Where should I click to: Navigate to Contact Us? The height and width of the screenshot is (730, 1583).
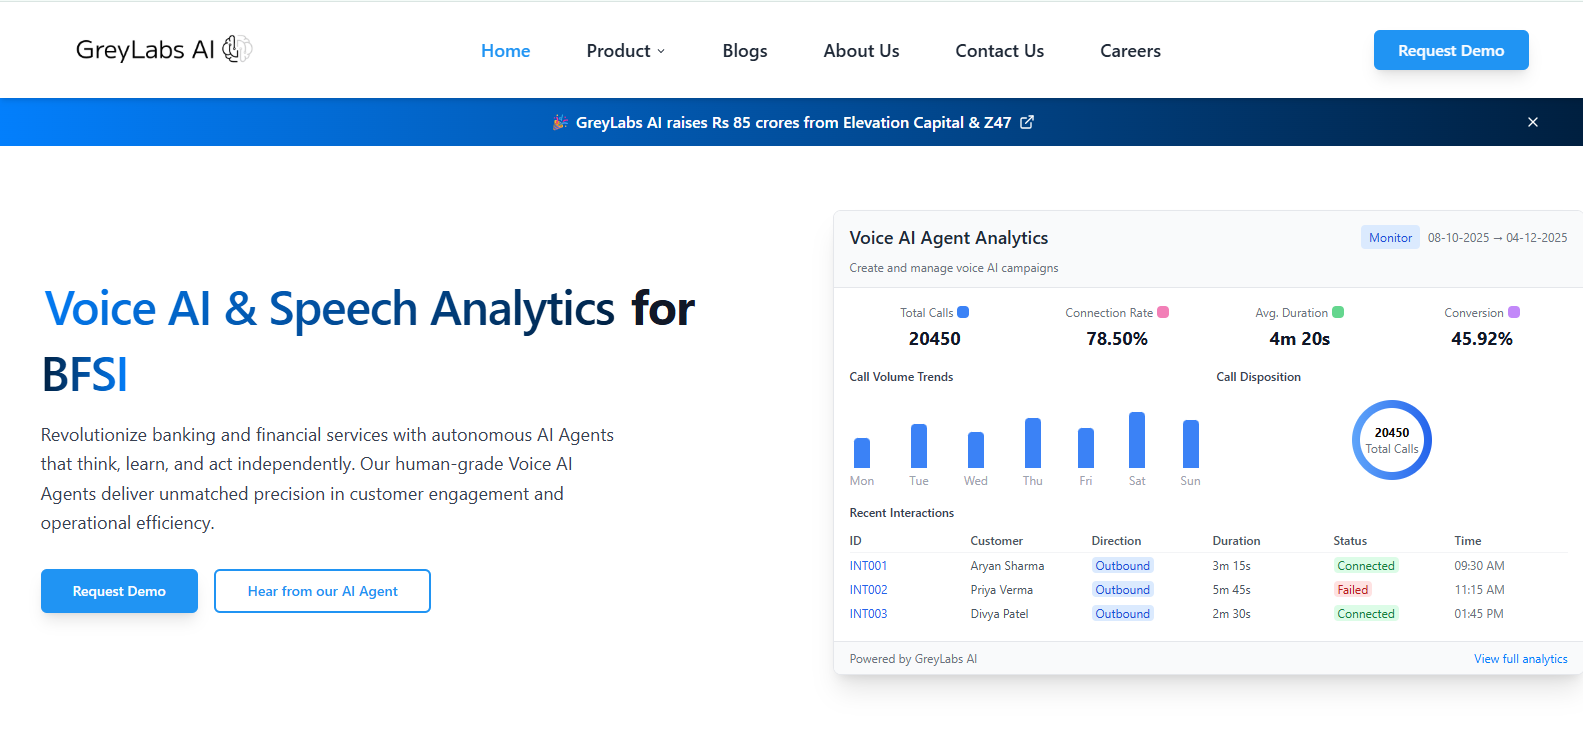[1000, 51]
